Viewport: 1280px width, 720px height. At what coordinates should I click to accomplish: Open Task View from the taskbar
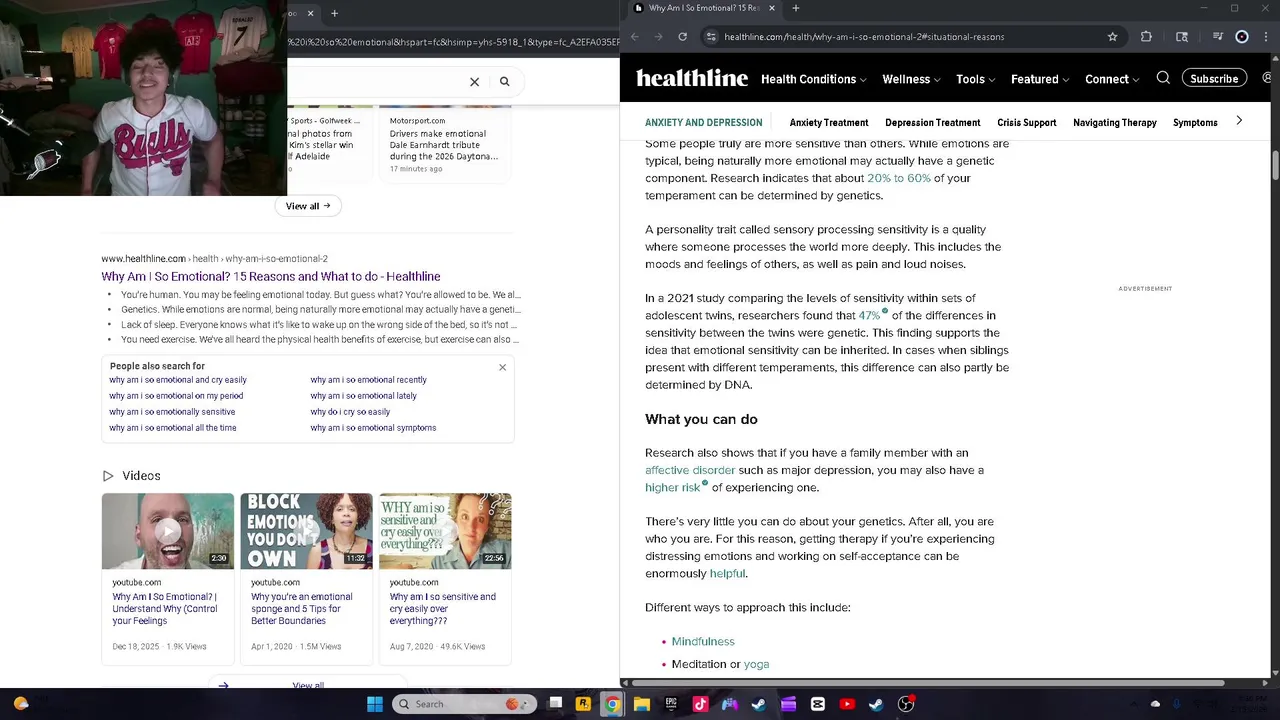coord(555,703)
